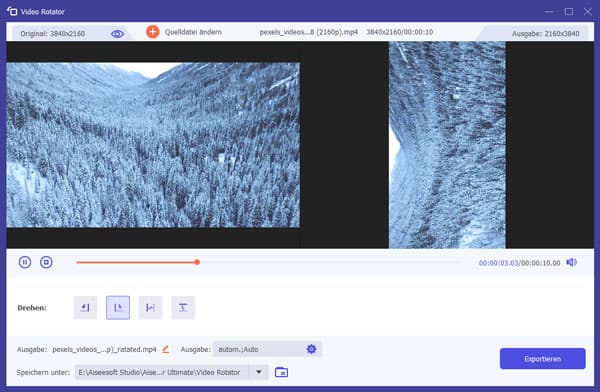Image resolution: width=600 pixels, height=392 pixels.
Task: Click the Exportieren button
Action: pos(542,359)
